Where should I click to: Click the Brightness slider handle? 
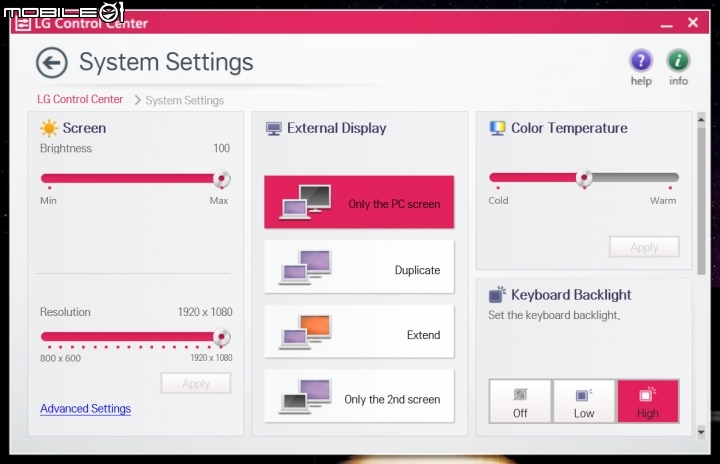[221, 178]
